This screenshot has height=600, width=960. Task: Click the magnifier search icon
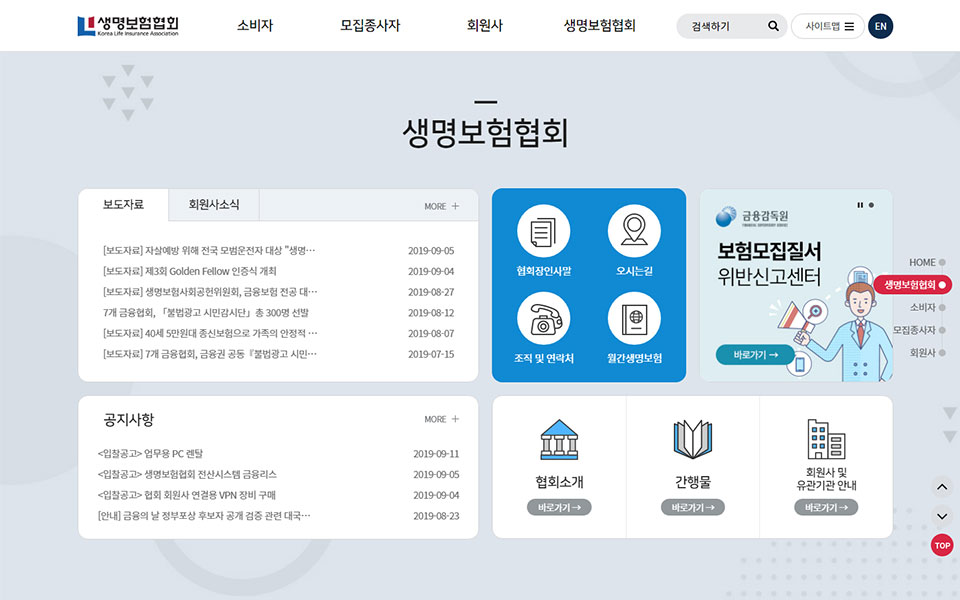773,27
